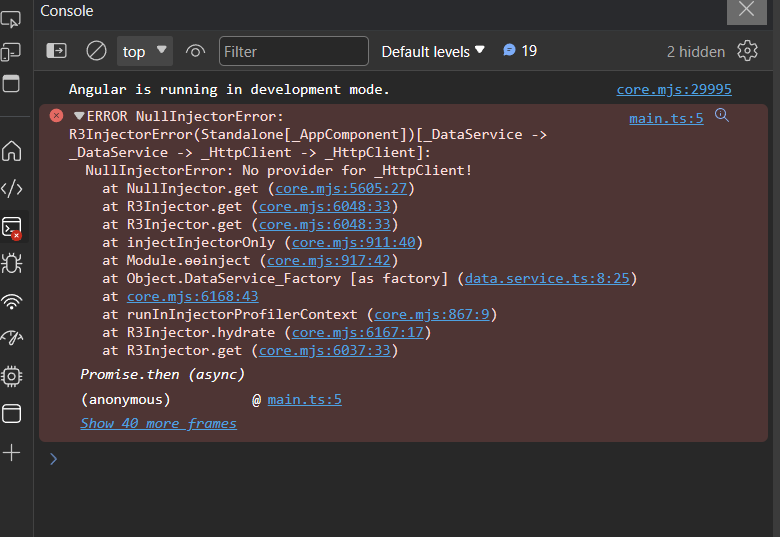Open the Default levels dropdown
The width and height of the screenshot is (780, 537).
pos(433,51)
